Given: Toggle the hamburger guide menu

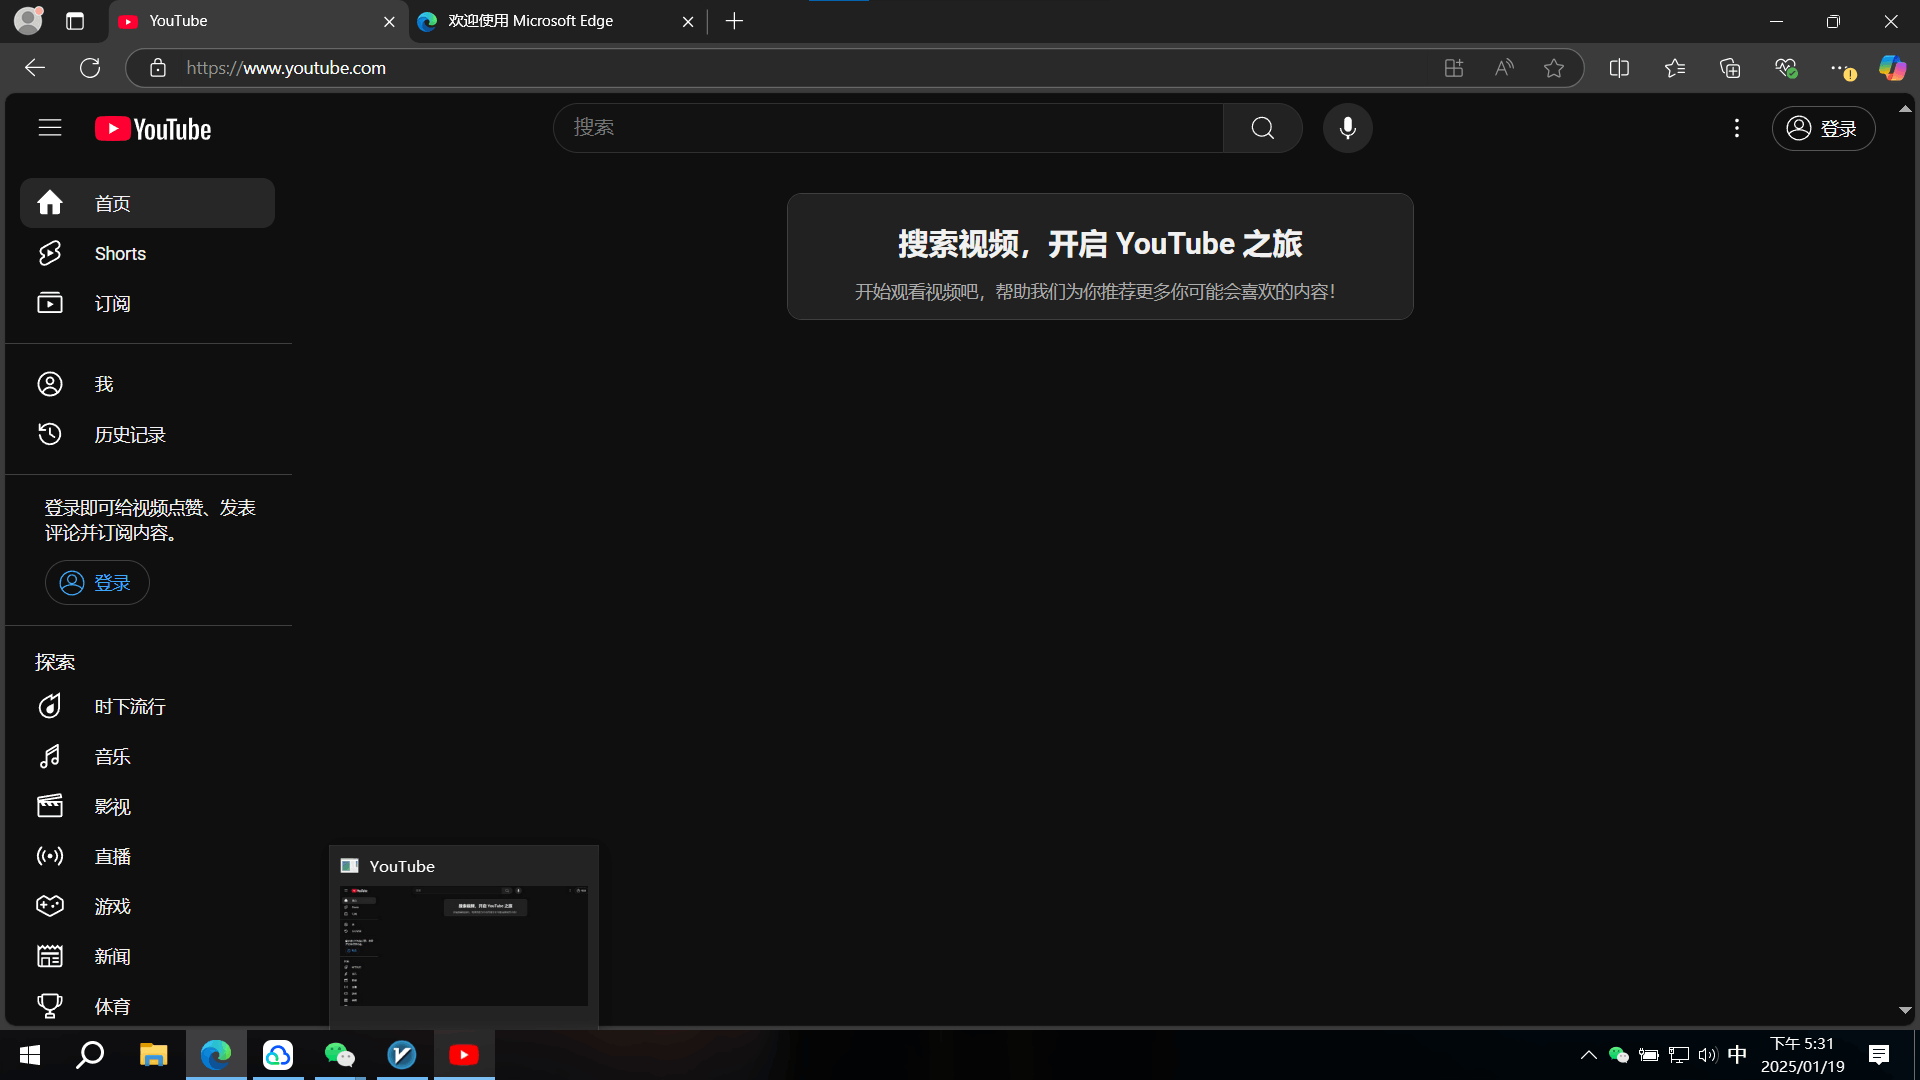Looking at the screenshot, I should point(50,128).
